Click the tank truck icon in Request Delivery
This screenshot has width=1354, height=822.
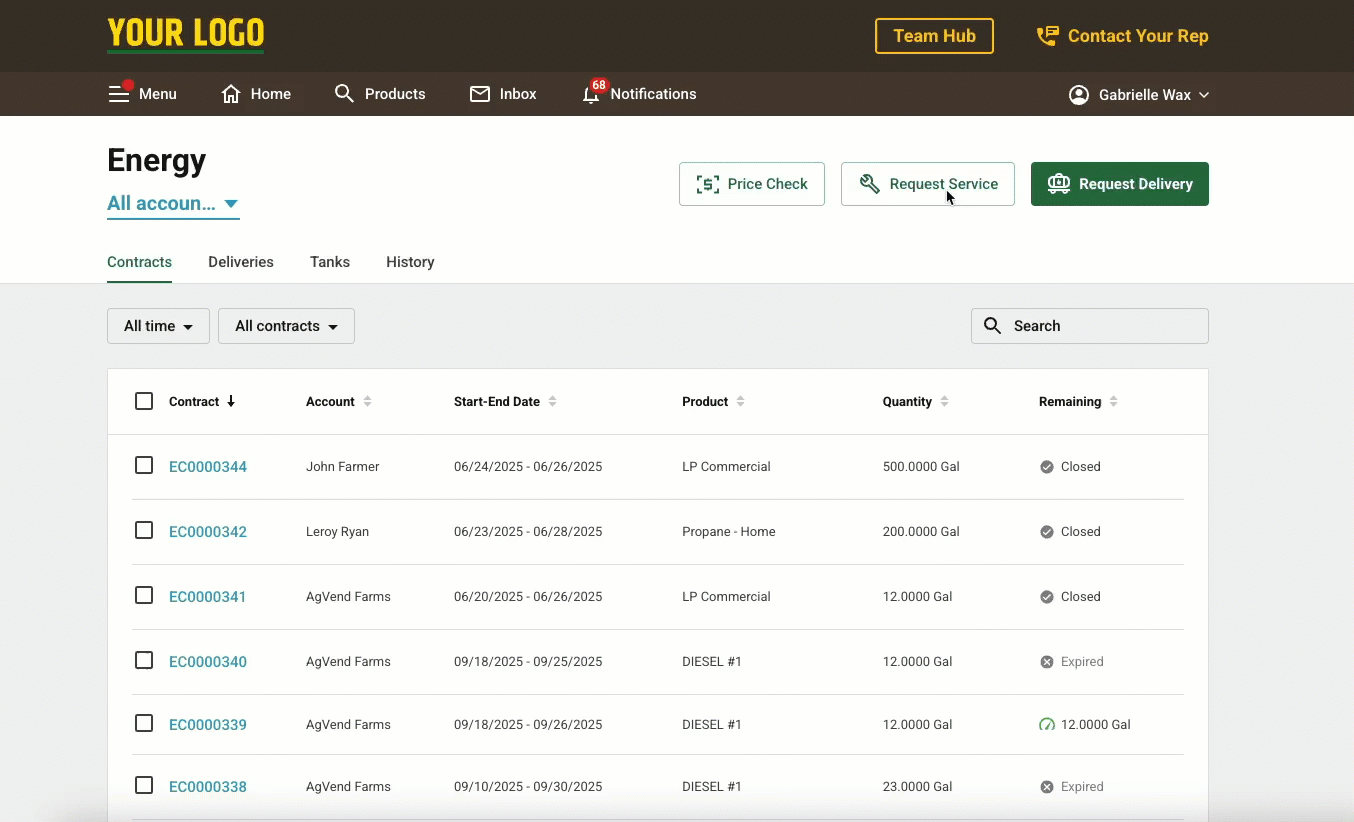pyautogui.click(x=1059, y=184)
